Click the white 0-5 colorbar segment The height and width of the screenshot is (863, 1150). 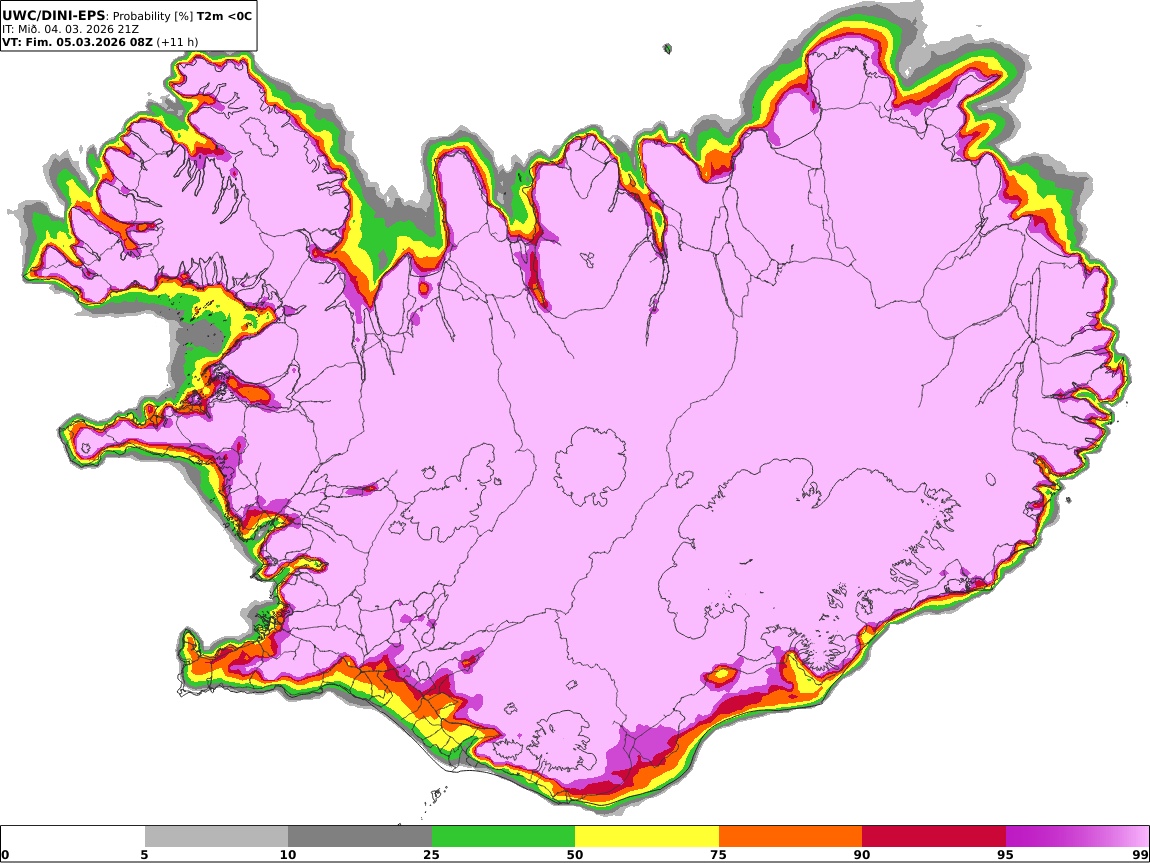point(73,836)
